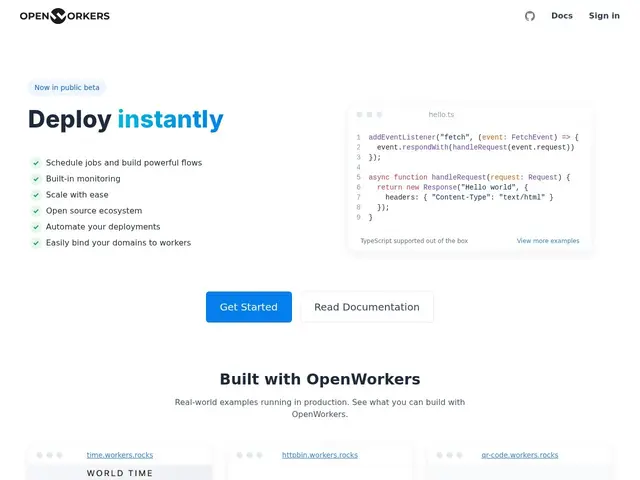Image resolution: width=640 pixels, height=480 pixels.
Task: Visit httpbin.workers.rocks link
Action: [320, 455]
